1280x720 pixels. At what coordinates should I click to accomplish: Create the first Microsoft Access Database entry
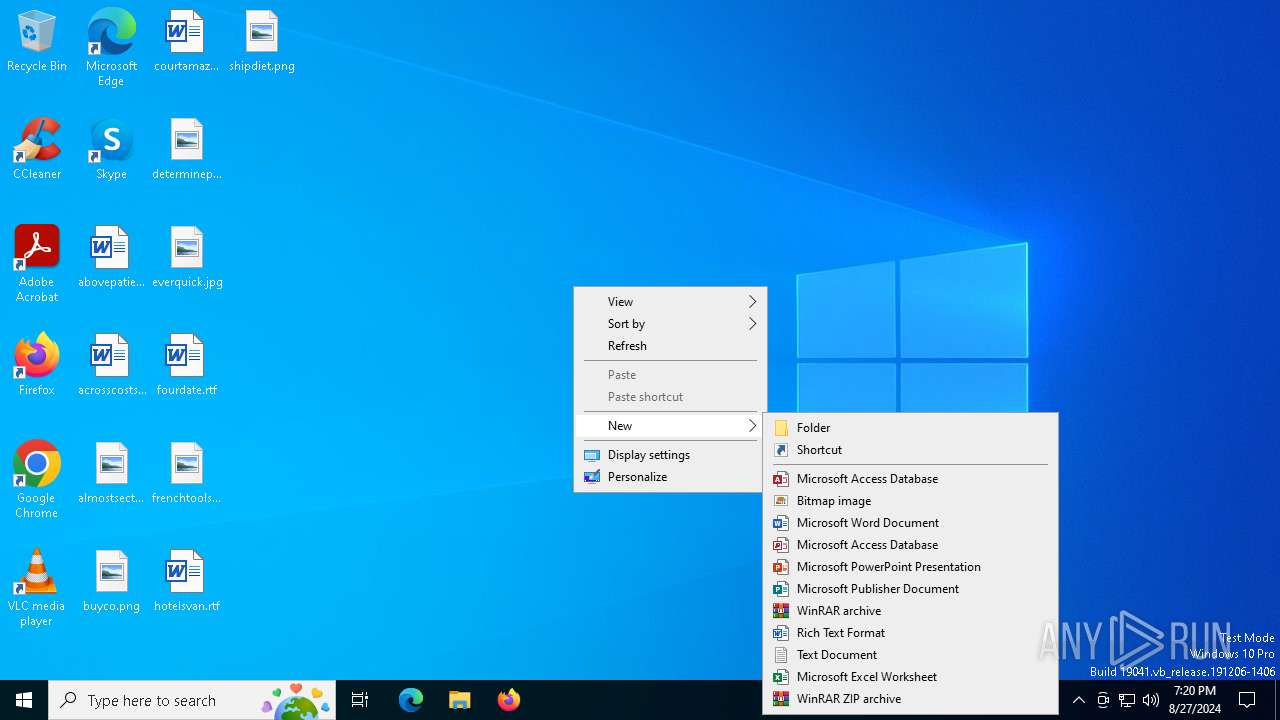pyautogui.click(x=910, y=479)
